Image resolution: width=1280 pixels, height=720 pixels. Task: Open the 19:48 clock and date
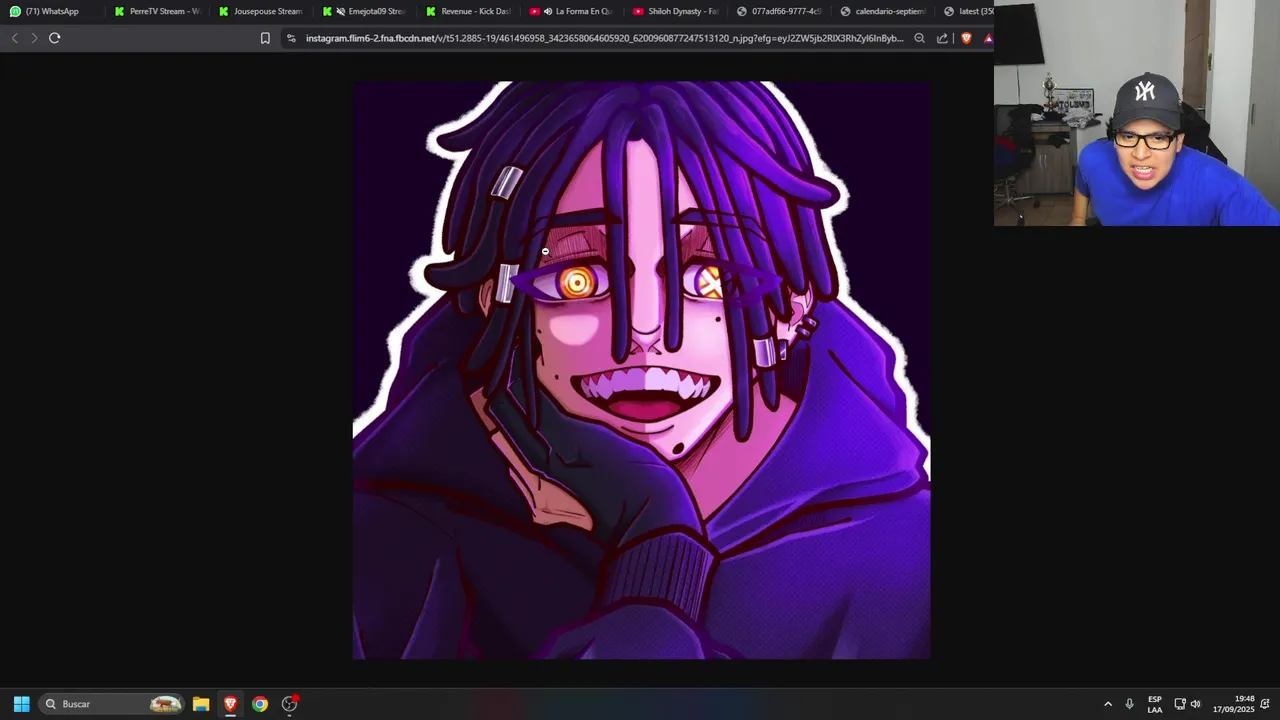click(1233, 704)
